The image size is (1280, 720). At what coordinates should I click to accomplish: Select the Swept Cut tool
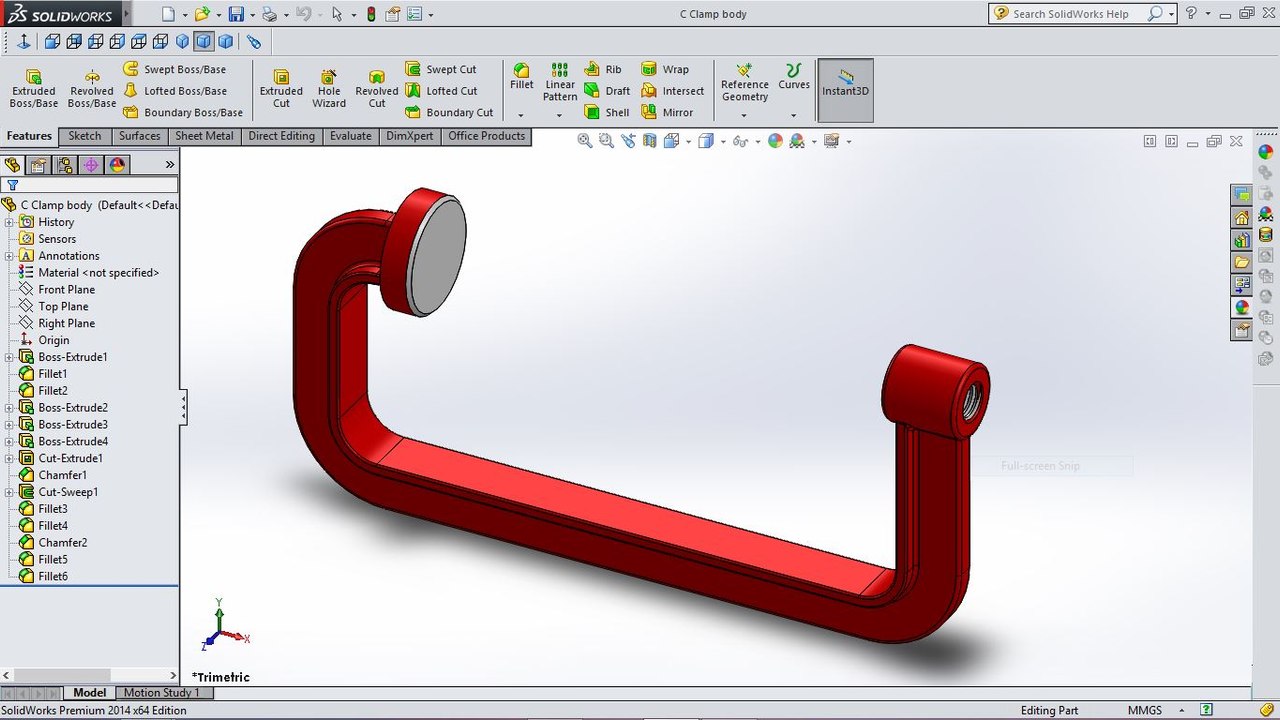pos(441,69)
